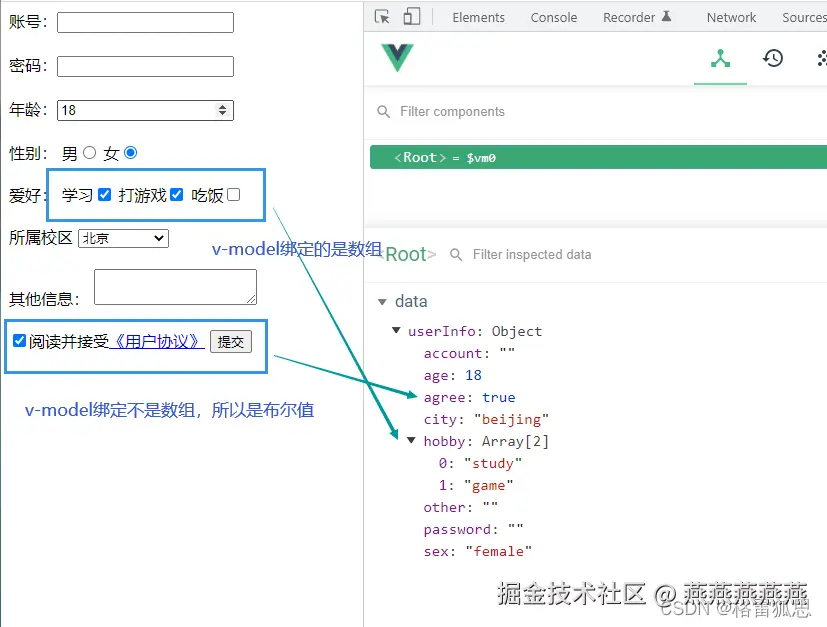
Task: Click the agree: true data row
Action: click(x=469, y=397)
